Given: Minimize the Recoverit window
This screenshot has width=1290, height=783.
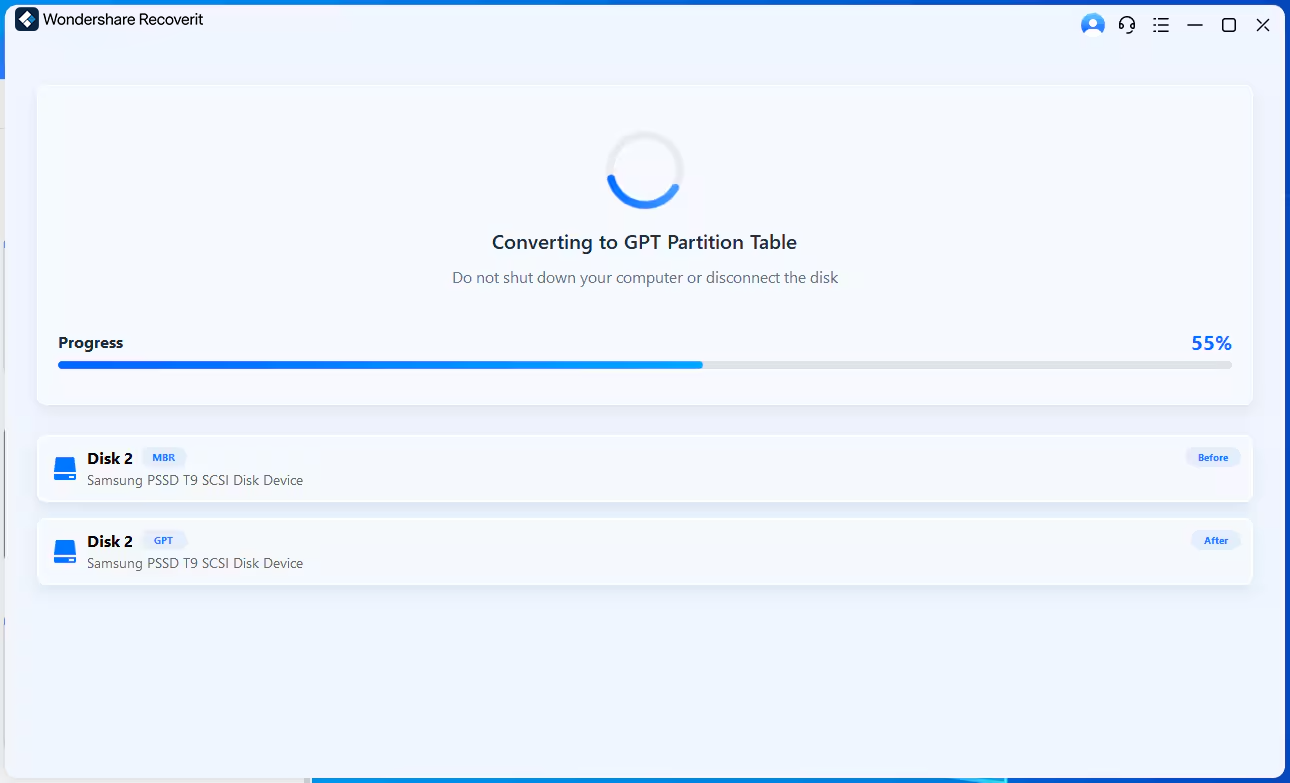Looking at the screenshot, I should pos(1195,25).
